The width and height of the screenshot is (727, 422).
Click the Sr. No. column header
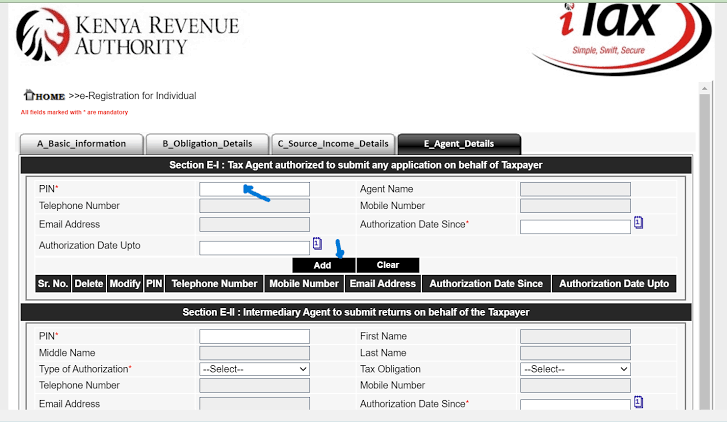[53, 284]
